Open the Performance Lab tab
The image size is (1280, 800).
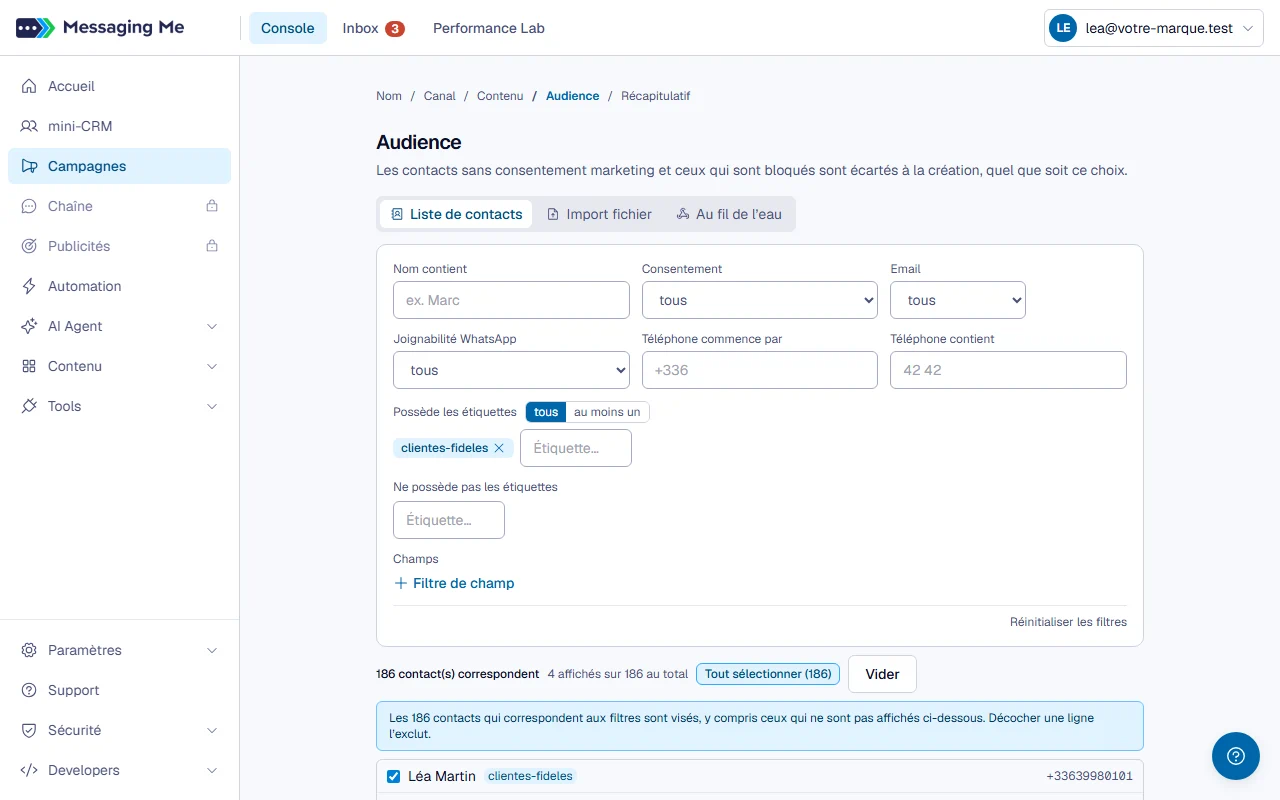(x=489, y=28)
